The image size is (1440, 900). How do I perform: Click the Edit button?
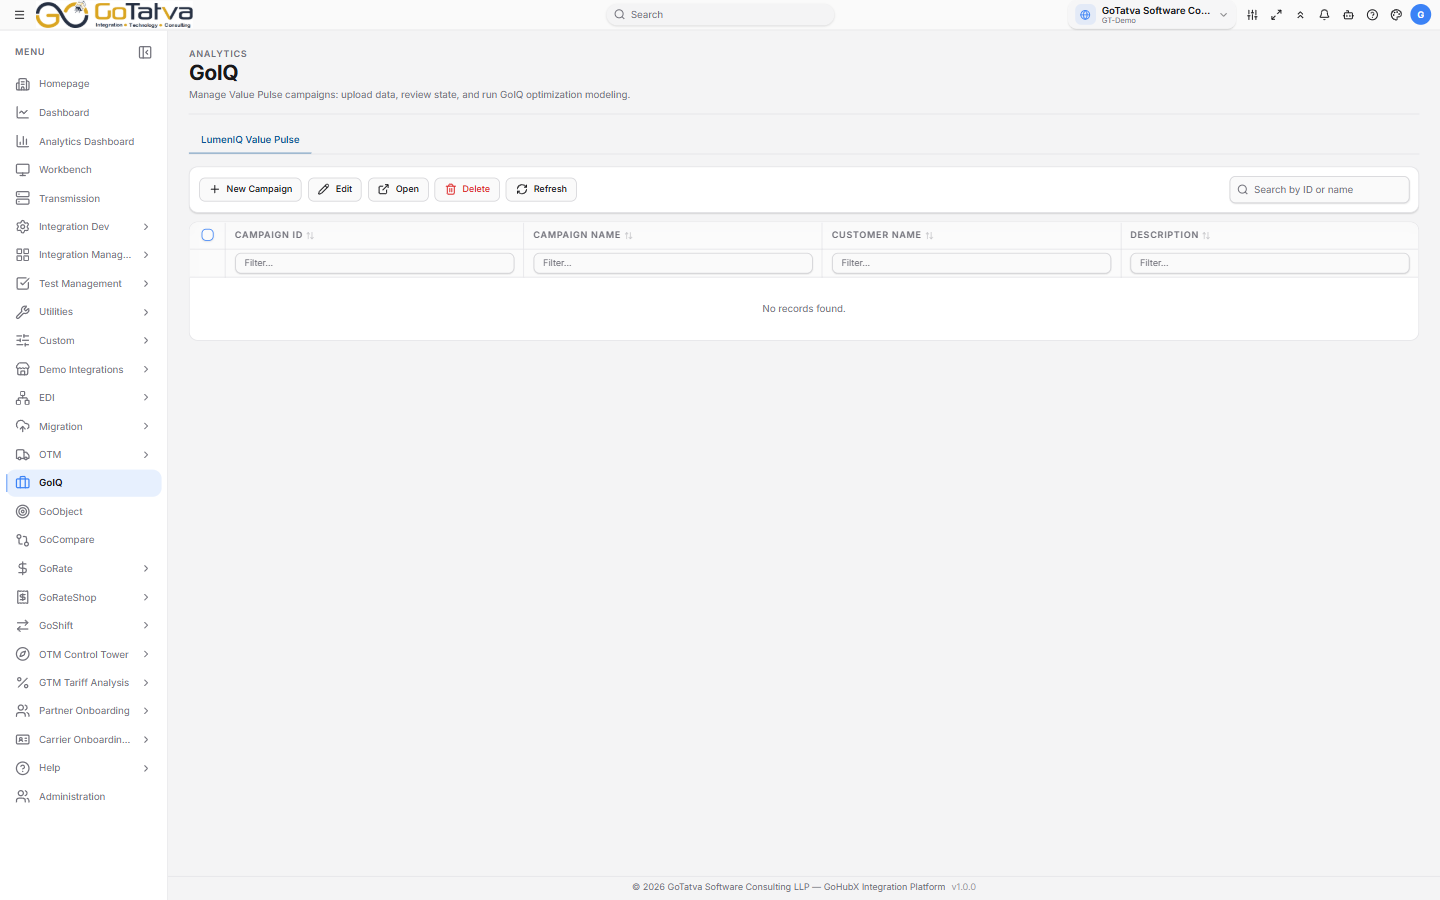[335, 189]
